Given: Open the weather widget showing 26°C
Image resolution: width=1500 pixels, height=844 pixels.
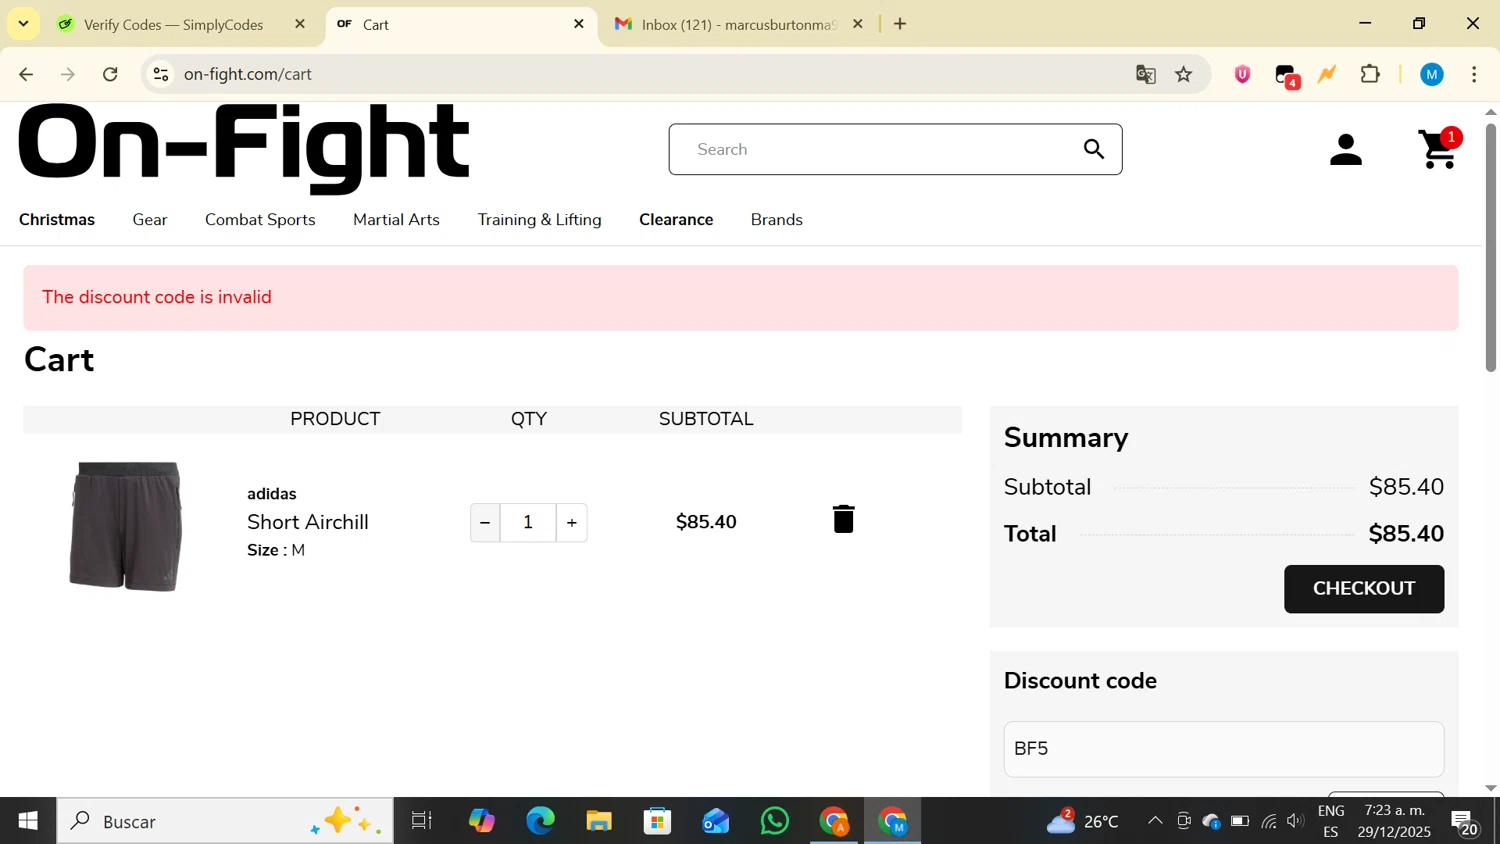Looking at the screenshot, I should pyautogui.click(x=1083, y=821).
